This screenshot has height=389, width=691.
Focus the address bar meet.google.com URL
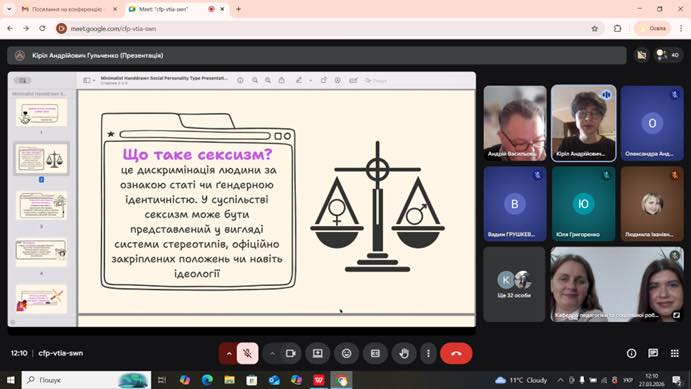pyautogui.click(x=113, y=28)
